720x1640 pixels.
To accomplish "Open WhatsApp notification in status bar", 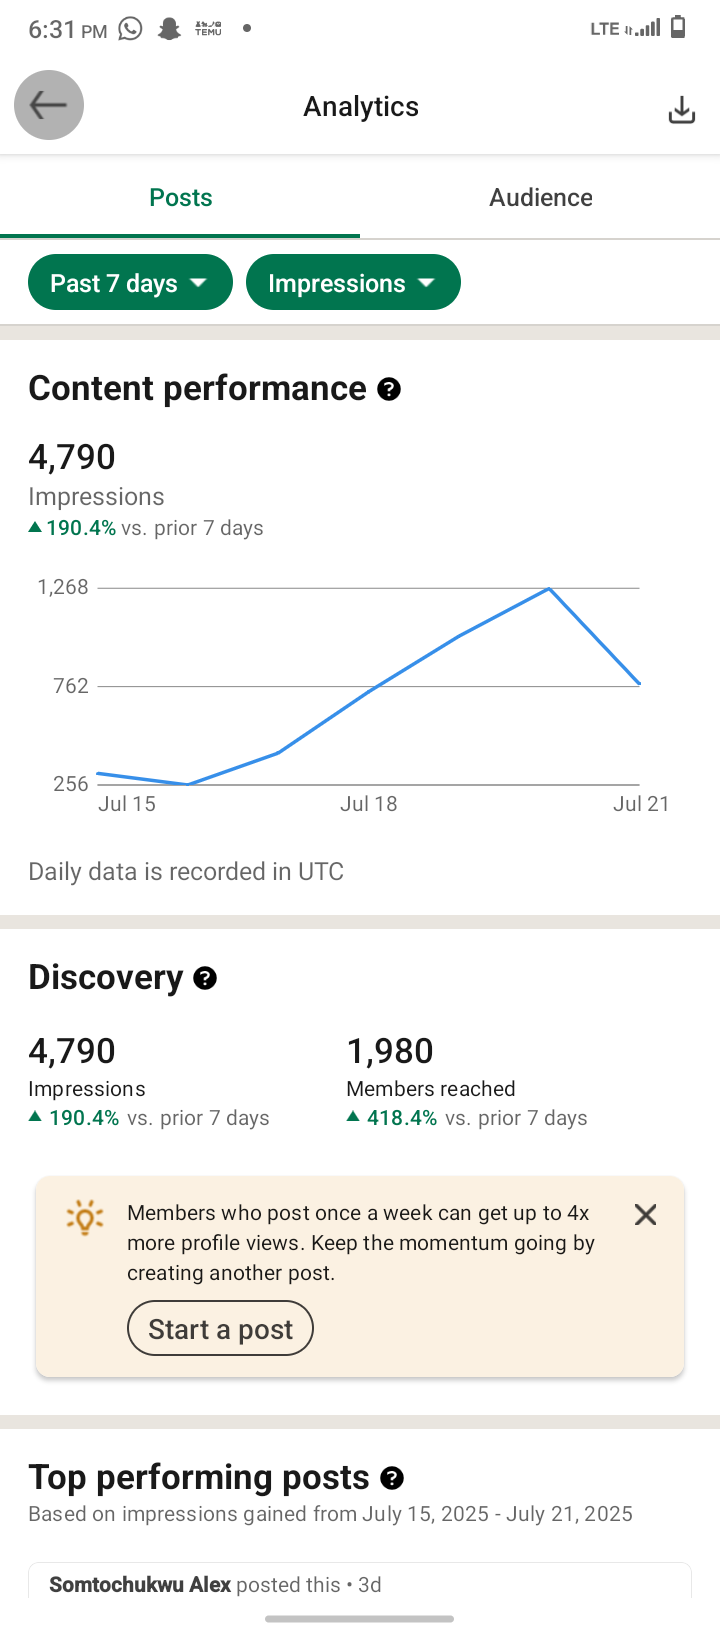I will 131,29.
